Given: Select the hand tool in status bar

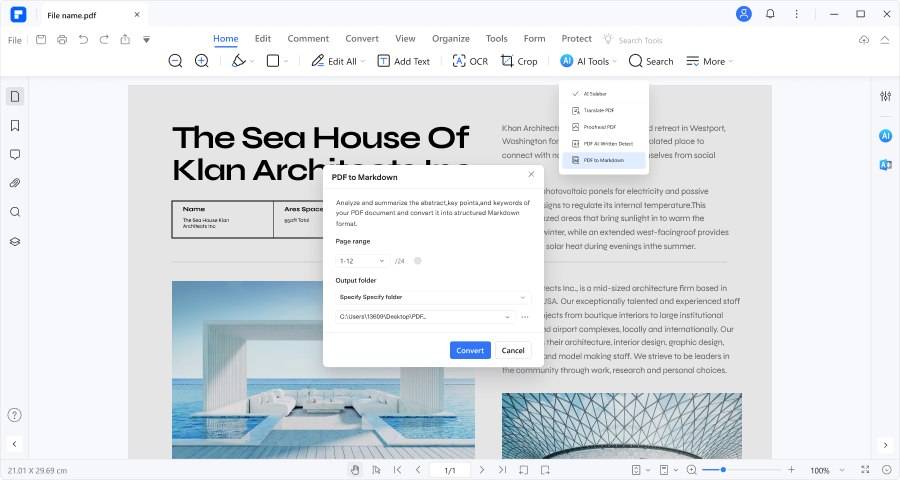Looking at the screenshot, I should (355, 470).
